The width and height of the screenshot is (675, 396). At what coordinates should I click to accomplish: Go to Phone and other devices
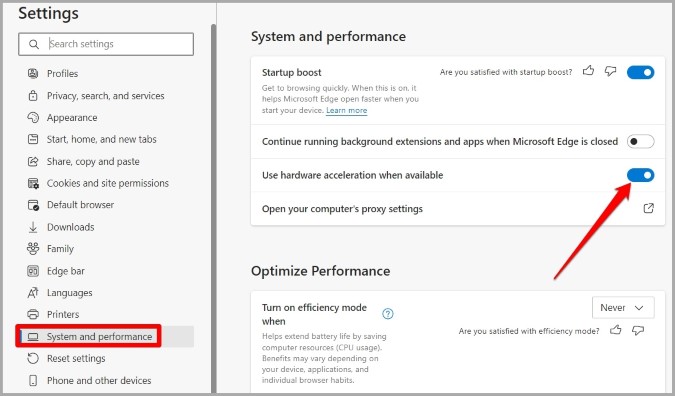[x=99, y=381]
